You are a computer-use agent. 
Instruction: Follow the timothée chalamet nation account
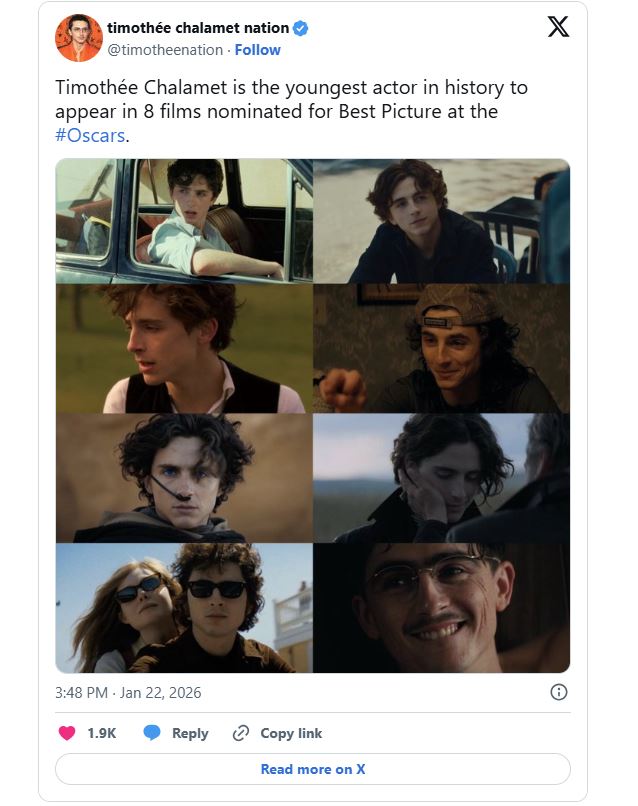(x=258, y=50)
